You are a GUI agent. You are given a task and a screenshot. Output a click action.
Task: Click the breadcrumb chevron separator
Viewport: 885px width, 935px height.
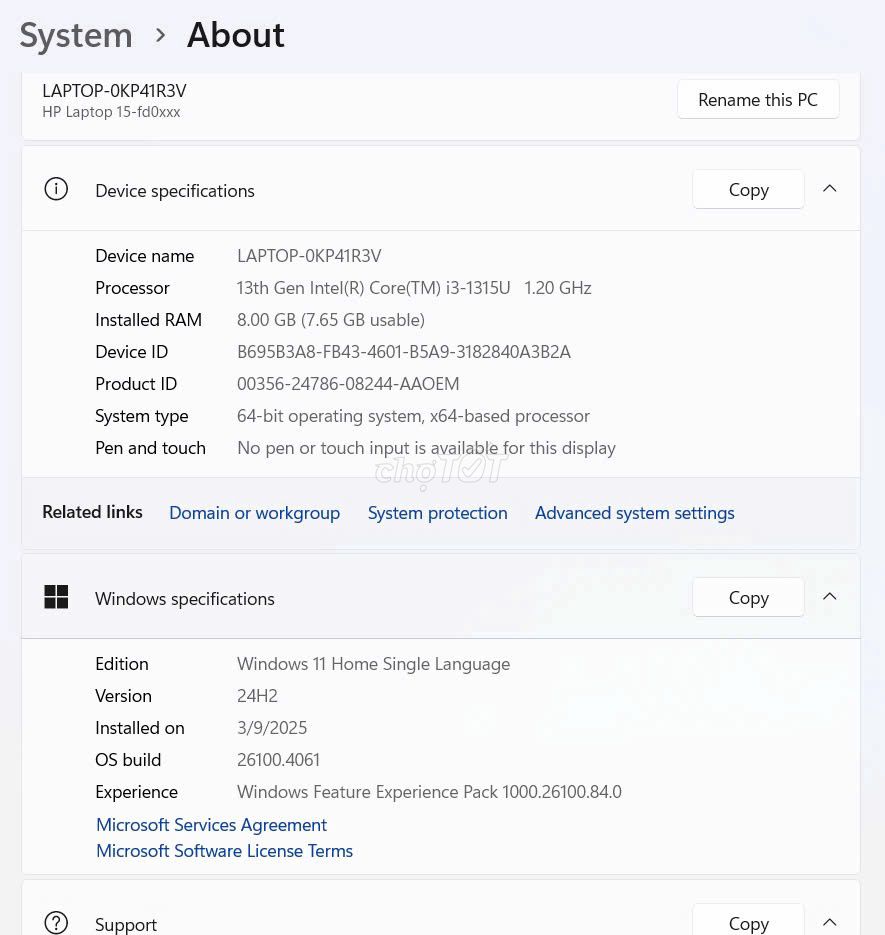pos(160,36)
